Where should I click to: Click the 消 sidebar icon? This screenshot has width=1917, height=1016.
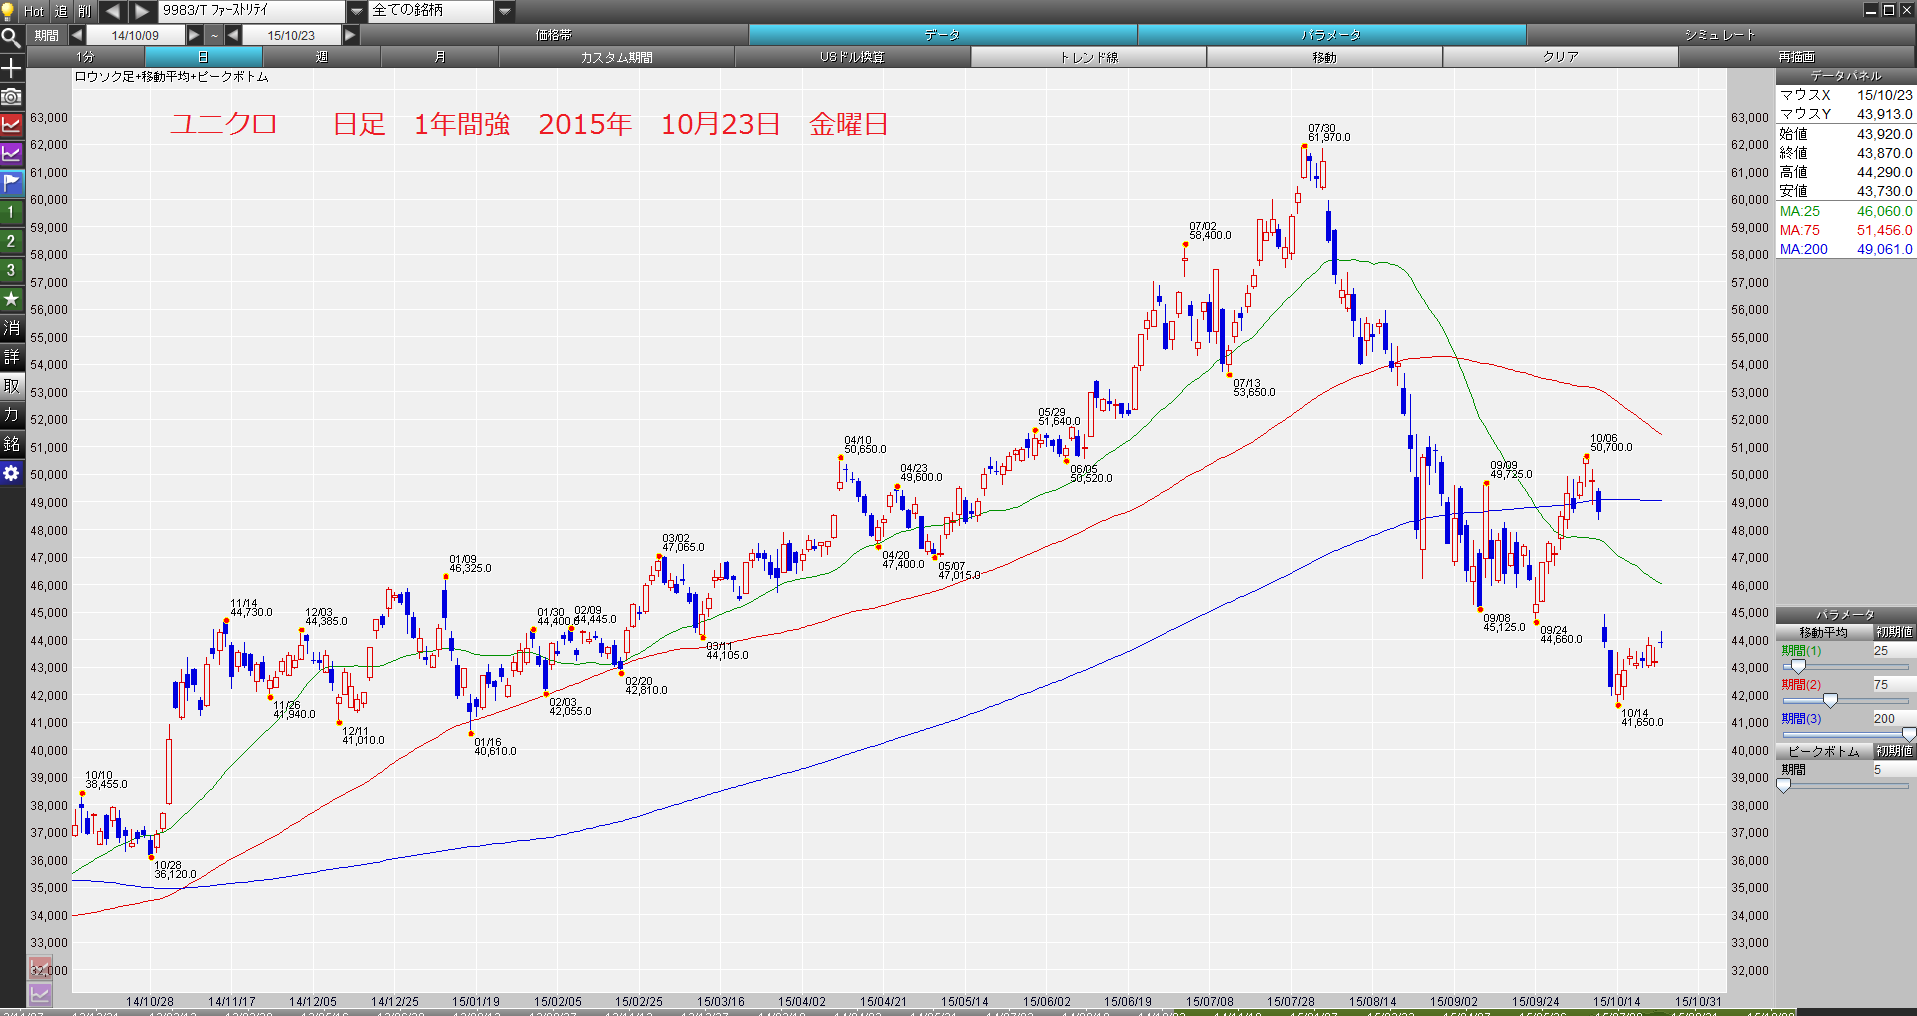tap(11, 328)
